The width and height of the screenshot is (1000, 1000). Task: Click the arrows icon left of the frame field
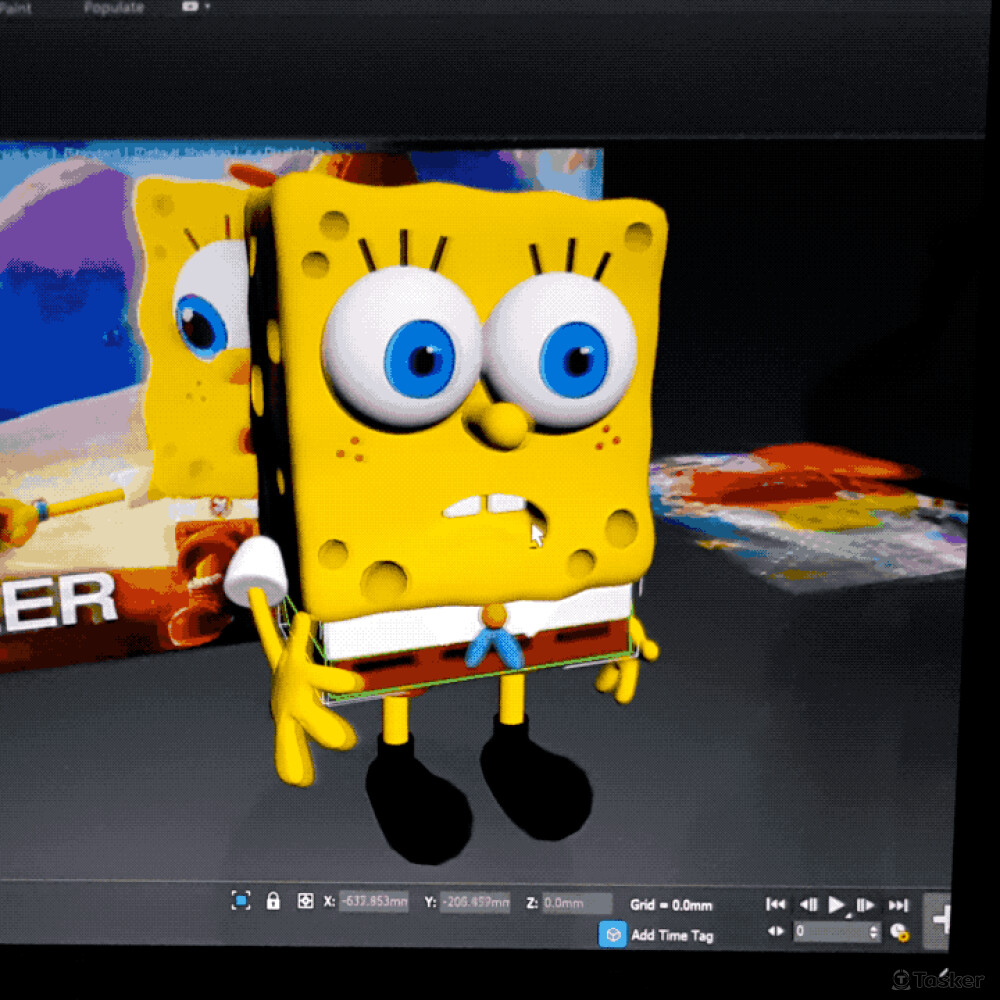[x=776, y=931]
